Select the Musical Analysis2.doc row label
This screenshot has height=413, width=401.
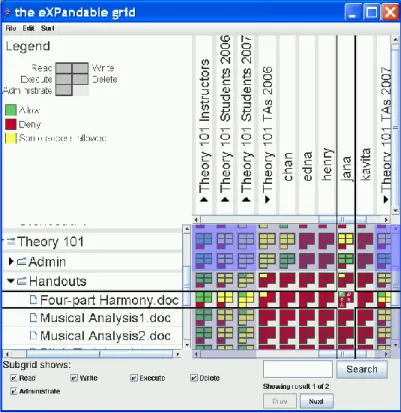click(x=105, y=336)
